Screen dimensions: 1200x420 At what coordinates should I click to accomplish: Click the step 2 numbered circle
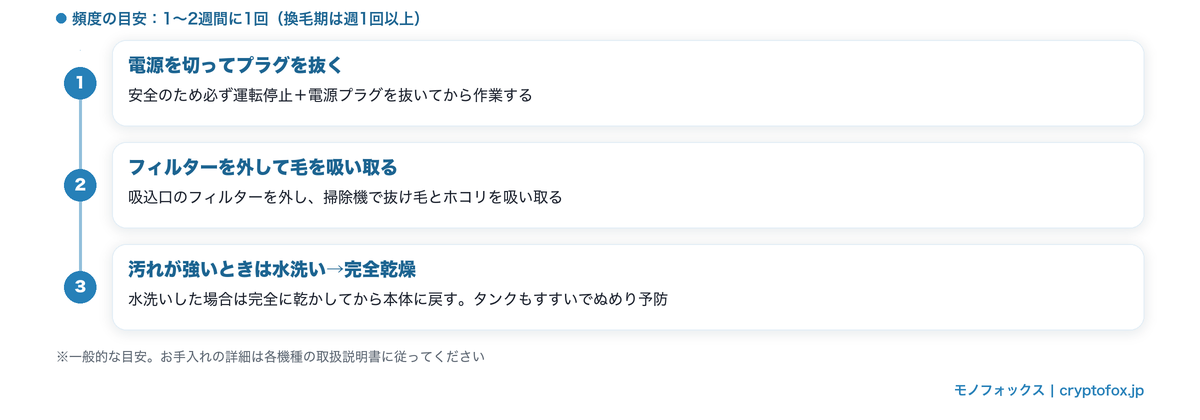coord(80,185)
